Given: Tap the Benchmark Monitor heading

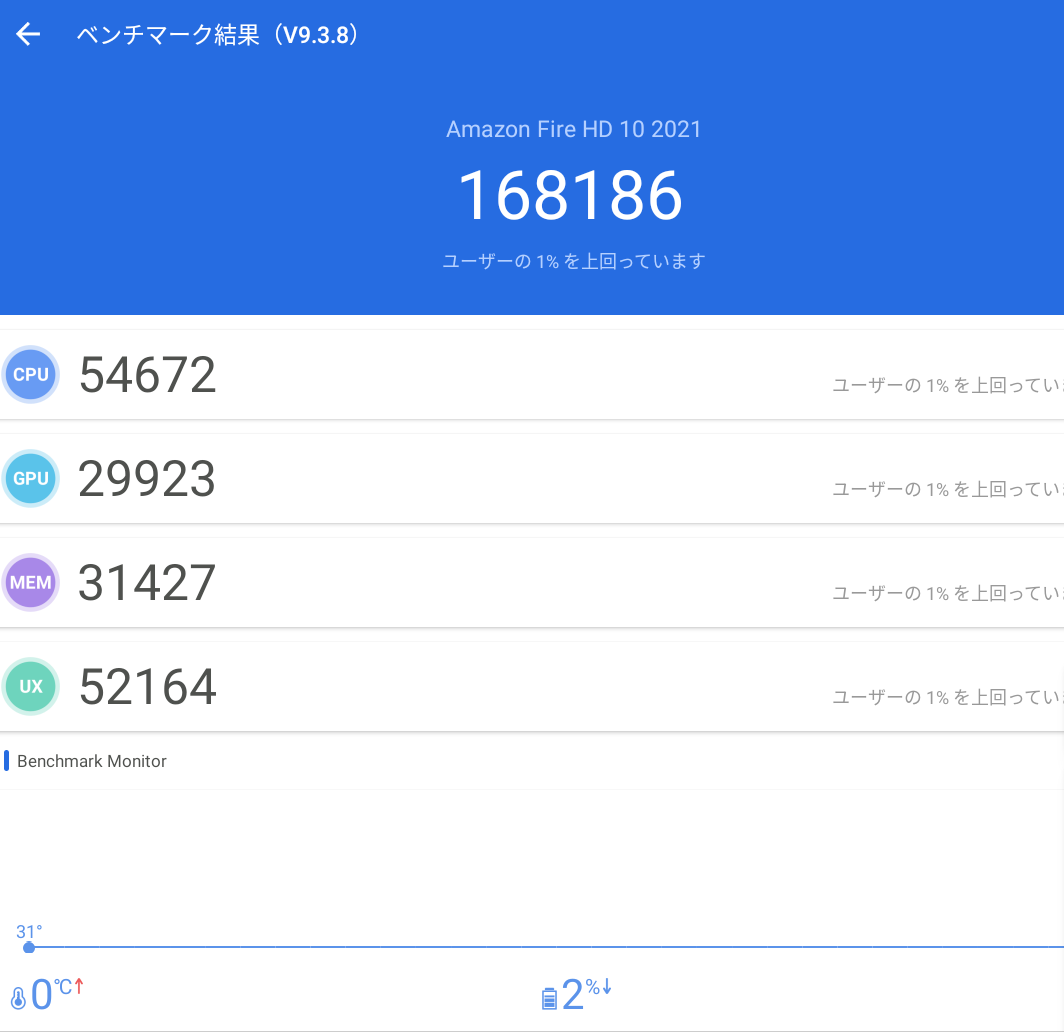Looking at the screenshot, I should [92, 761].
